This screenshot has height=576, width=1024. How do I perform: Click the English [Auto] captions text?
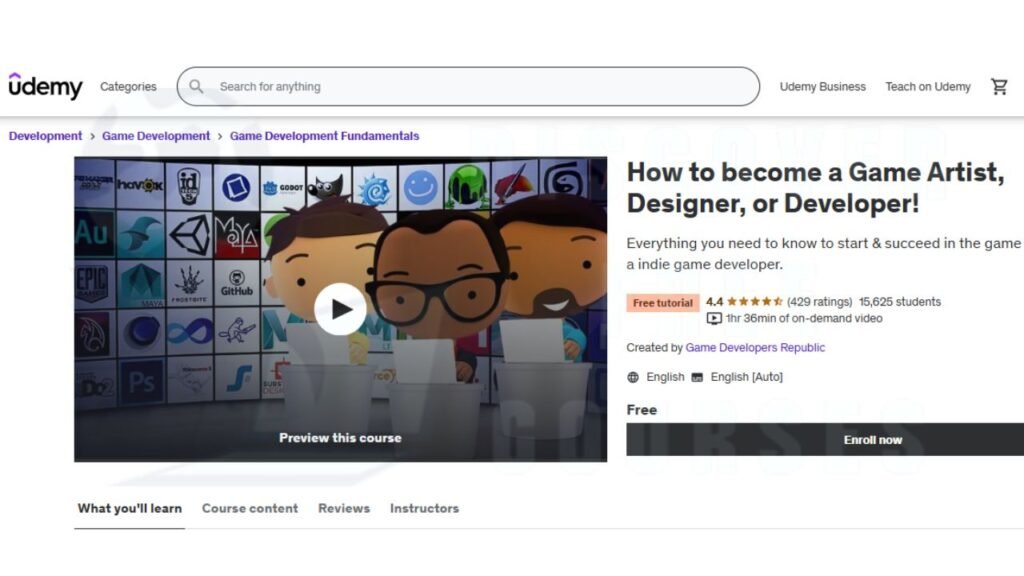pyautogui.click(x=746, y=377)
